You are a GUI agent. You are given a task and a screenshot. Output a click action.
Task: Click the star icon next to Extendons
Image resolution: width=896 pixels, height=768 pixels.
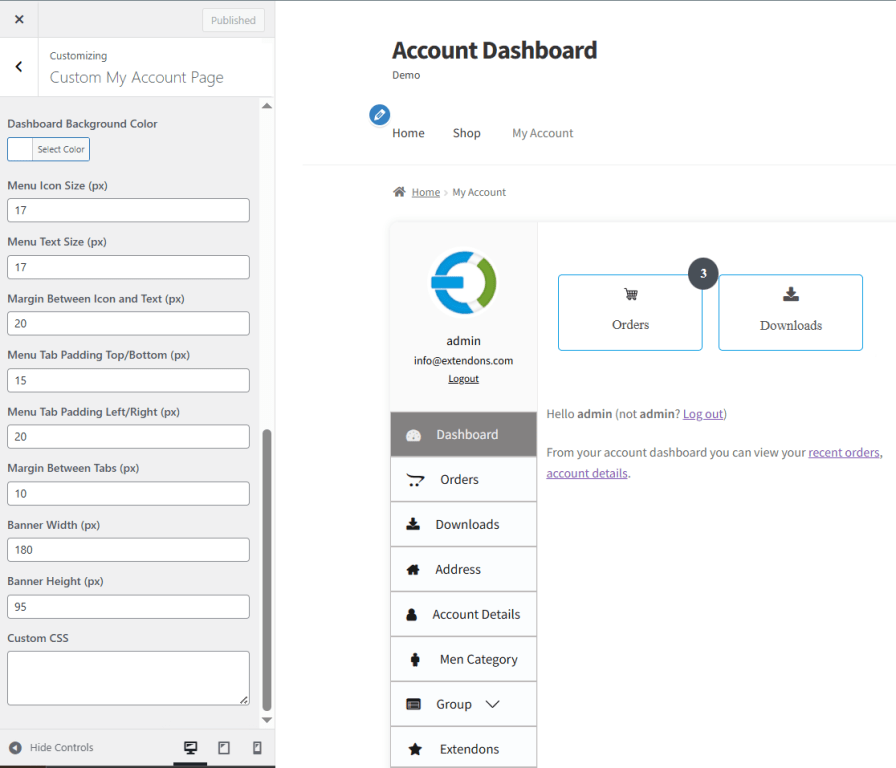point(414,747)
